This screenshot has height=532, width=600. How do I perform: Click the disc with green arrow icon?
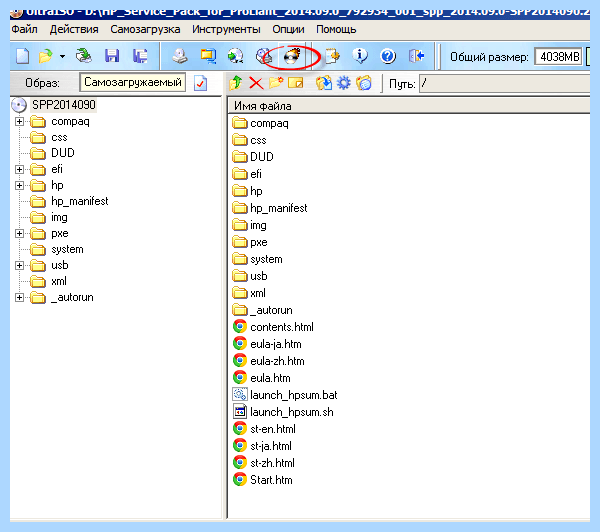[x=235, y=56]
